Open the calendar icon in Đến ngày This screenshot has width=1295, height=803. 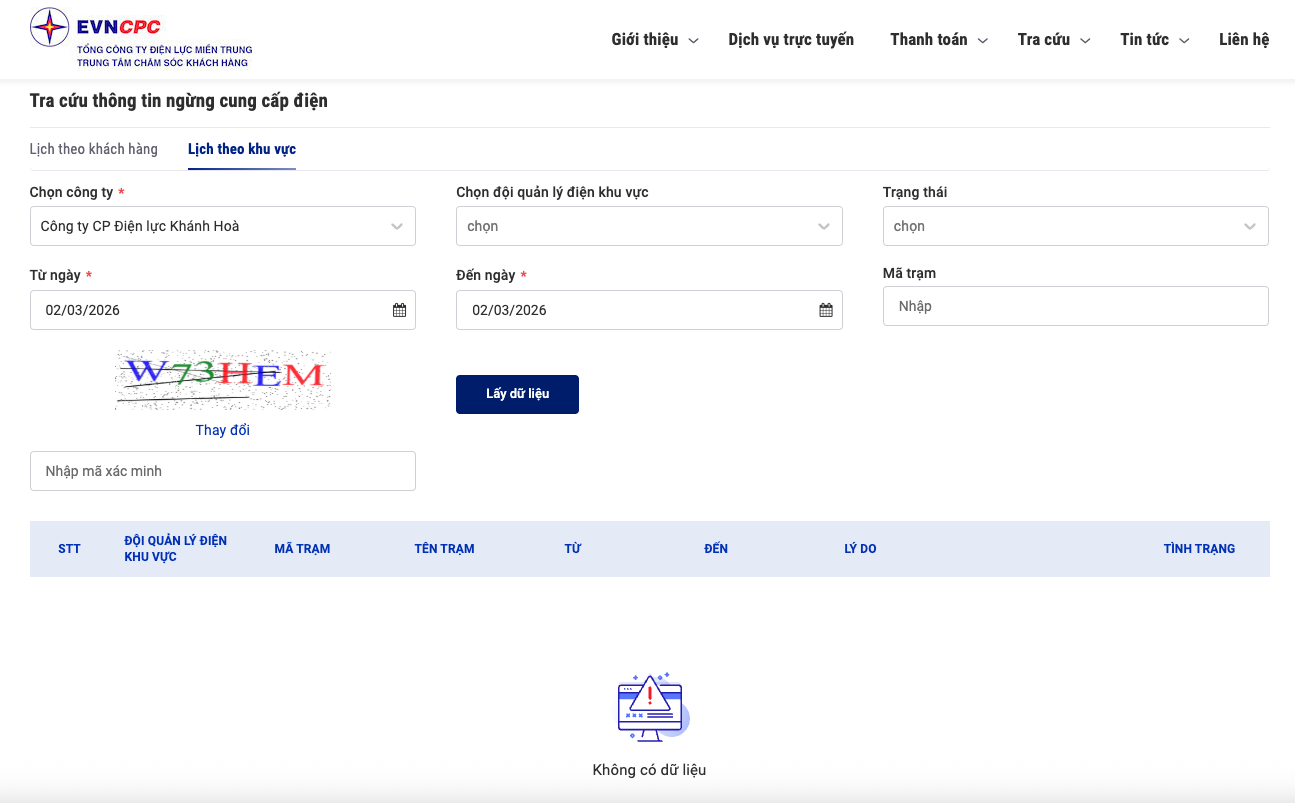(x=826, y=310)
